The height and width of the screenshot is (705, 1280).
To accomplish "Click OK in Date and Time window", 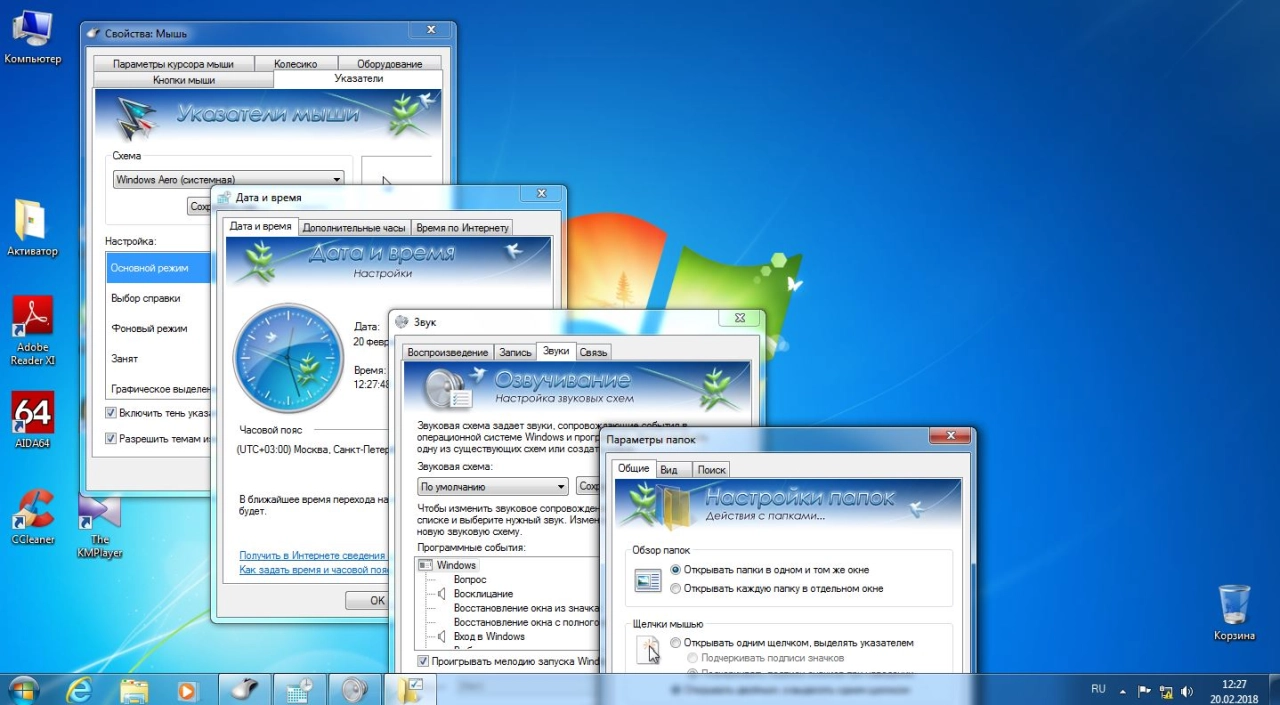I will (368, 600).
